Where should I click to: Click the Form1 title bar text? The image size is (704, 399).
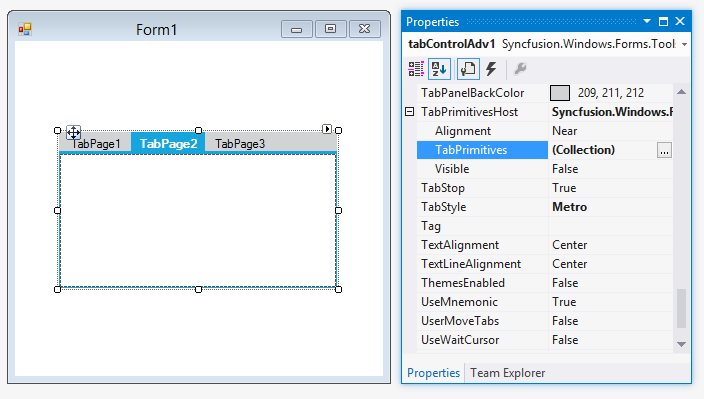pos(156,30)
